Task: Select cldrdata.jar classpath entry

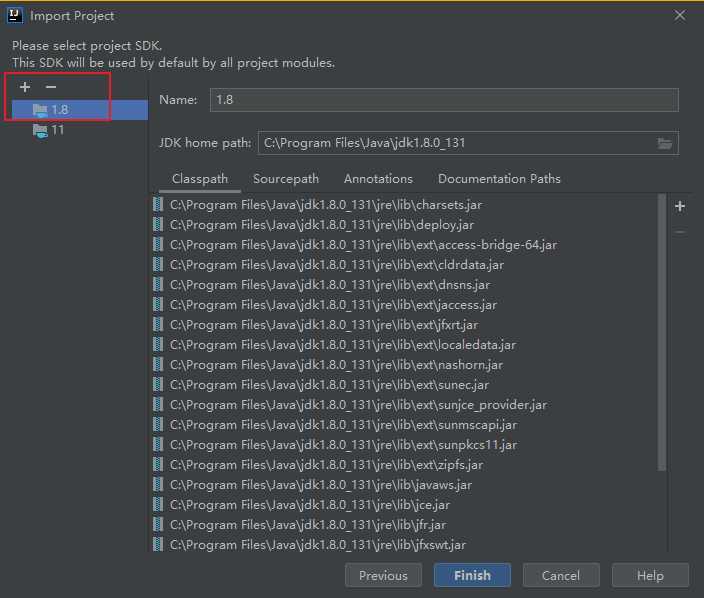Action: pyautogui.click(x=404, y=265)
